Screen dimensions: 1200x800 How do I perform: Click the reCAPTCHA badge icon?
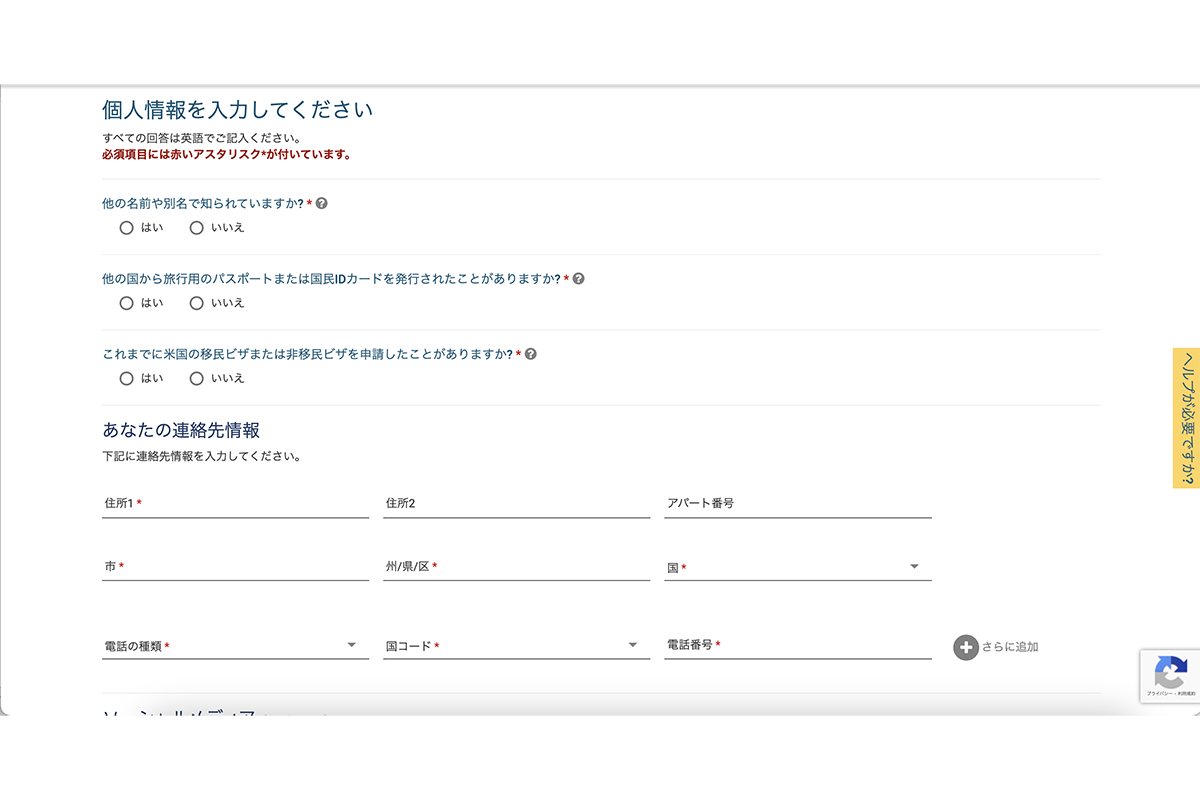point(1170,670)
